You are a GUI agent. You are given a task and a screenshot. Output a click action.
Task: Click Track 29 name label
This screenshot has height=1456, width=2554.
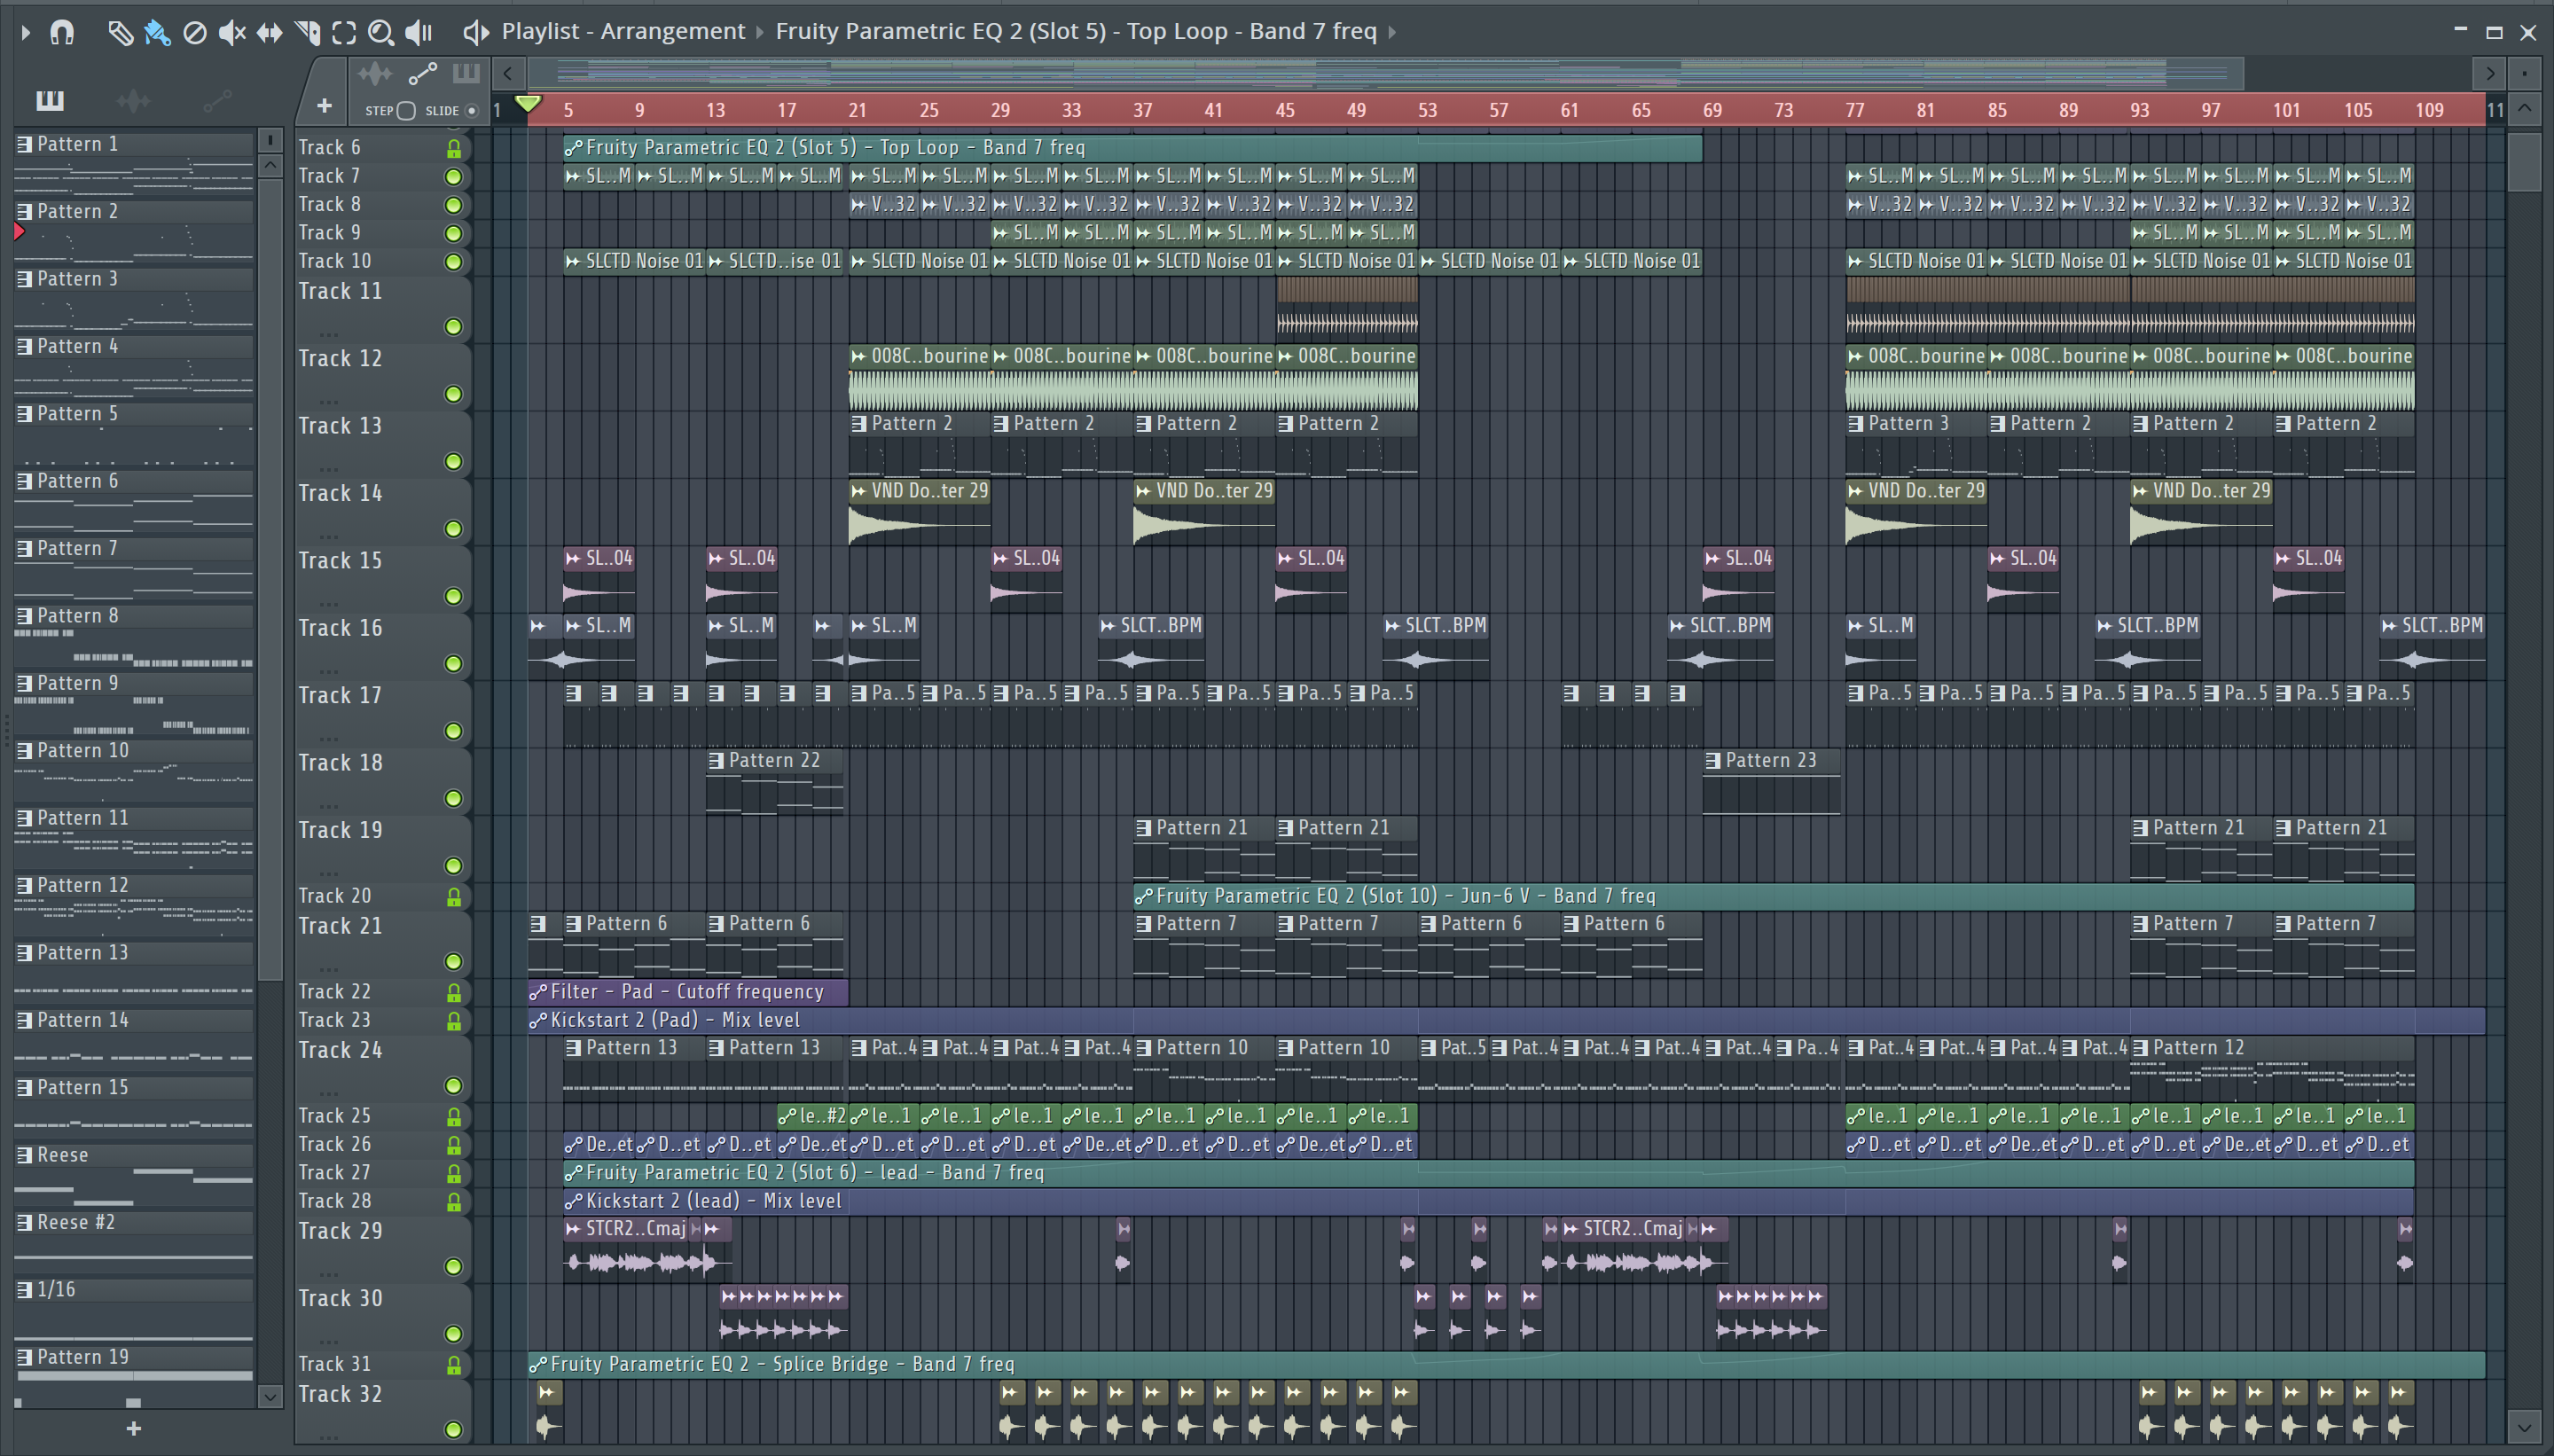point(341,1231)
